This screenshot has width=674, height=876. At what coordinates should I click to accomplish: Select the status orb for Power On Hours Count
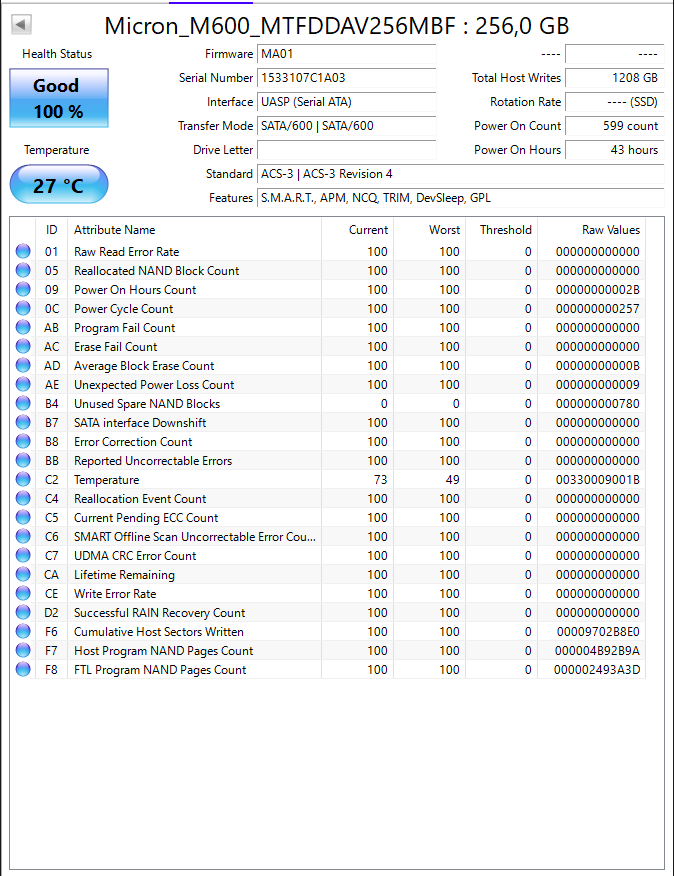[x=23, y=289]
